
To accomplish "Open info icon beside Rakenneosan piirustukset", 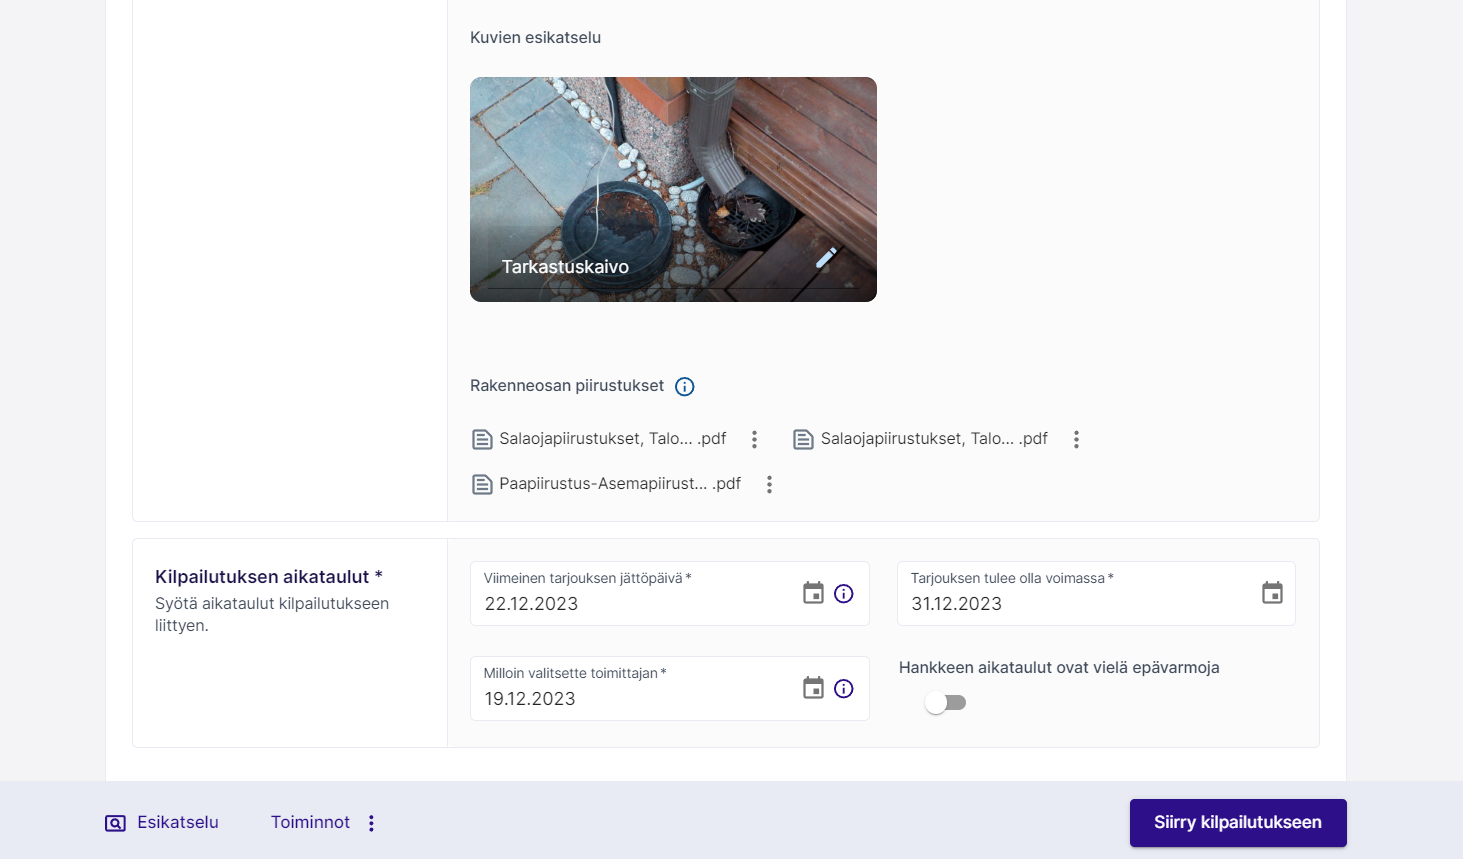I will click(685, 387).
